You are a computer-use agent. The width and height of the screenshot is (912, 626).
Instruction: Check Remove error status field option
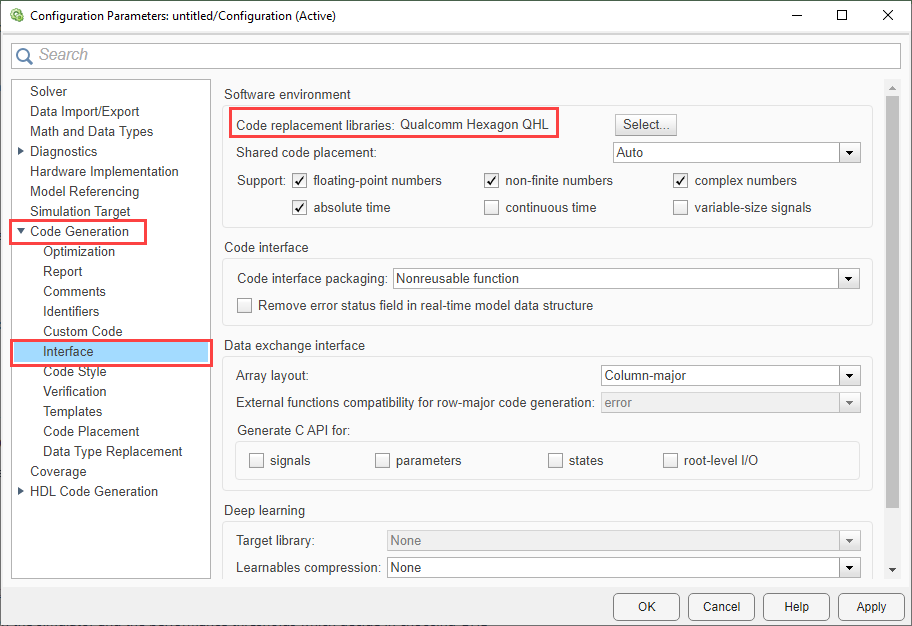click(244, 306)
